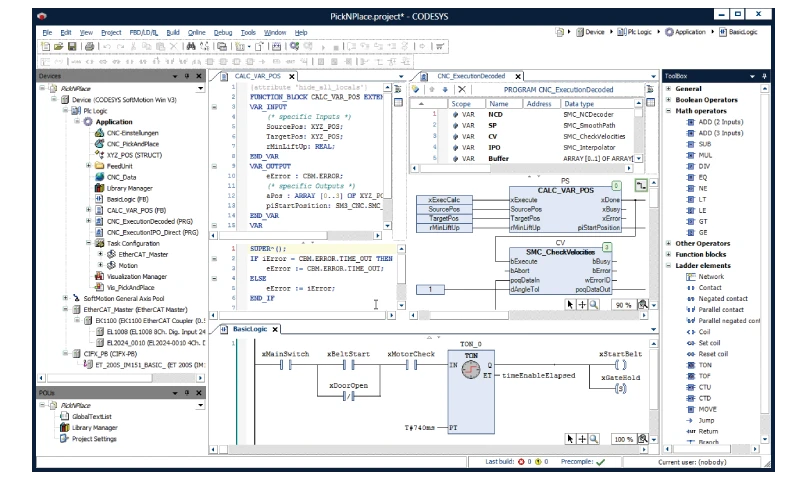
Task: Select the MOVE element in ToolBox
Action: coord(702,409)
